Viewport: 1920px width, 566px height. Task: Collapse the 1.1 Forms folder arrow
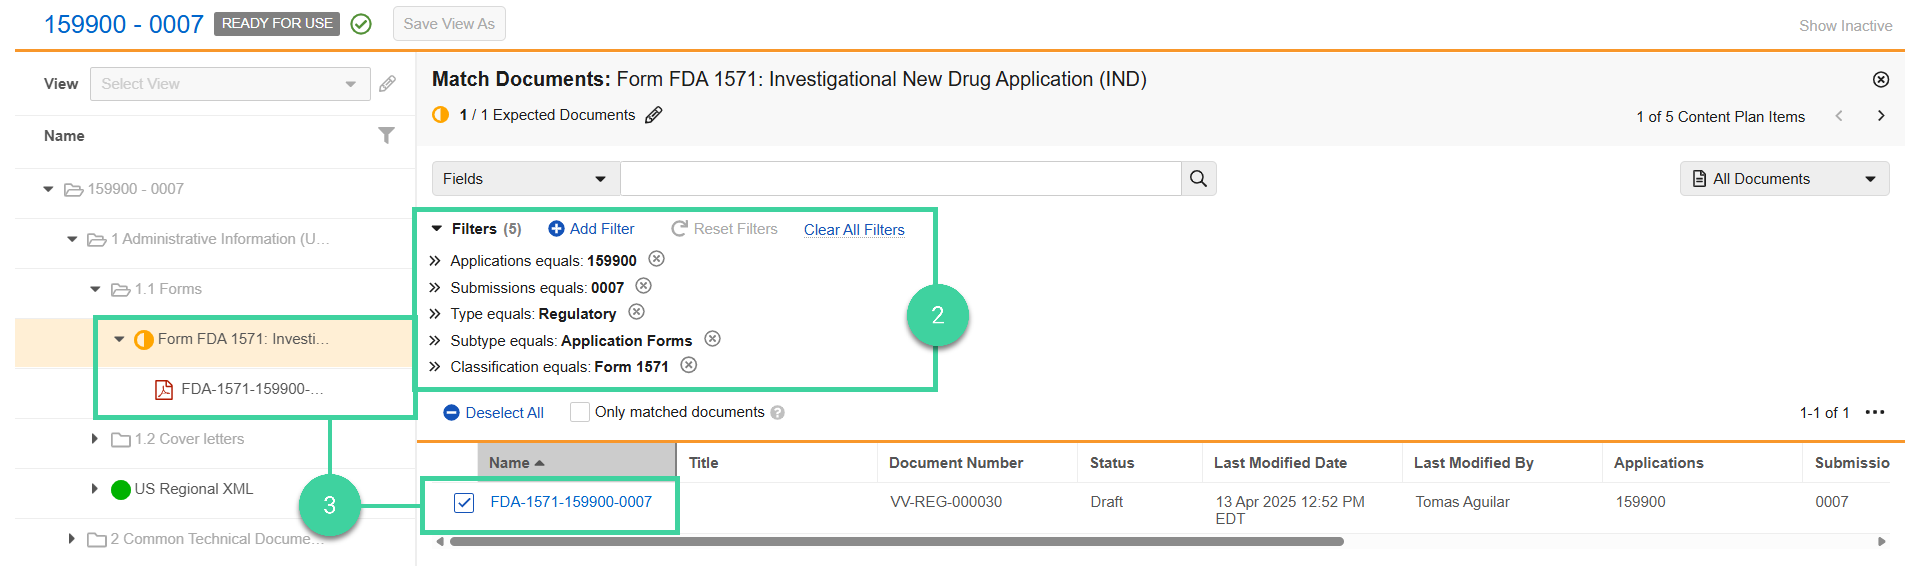click(x=96, y=289)
